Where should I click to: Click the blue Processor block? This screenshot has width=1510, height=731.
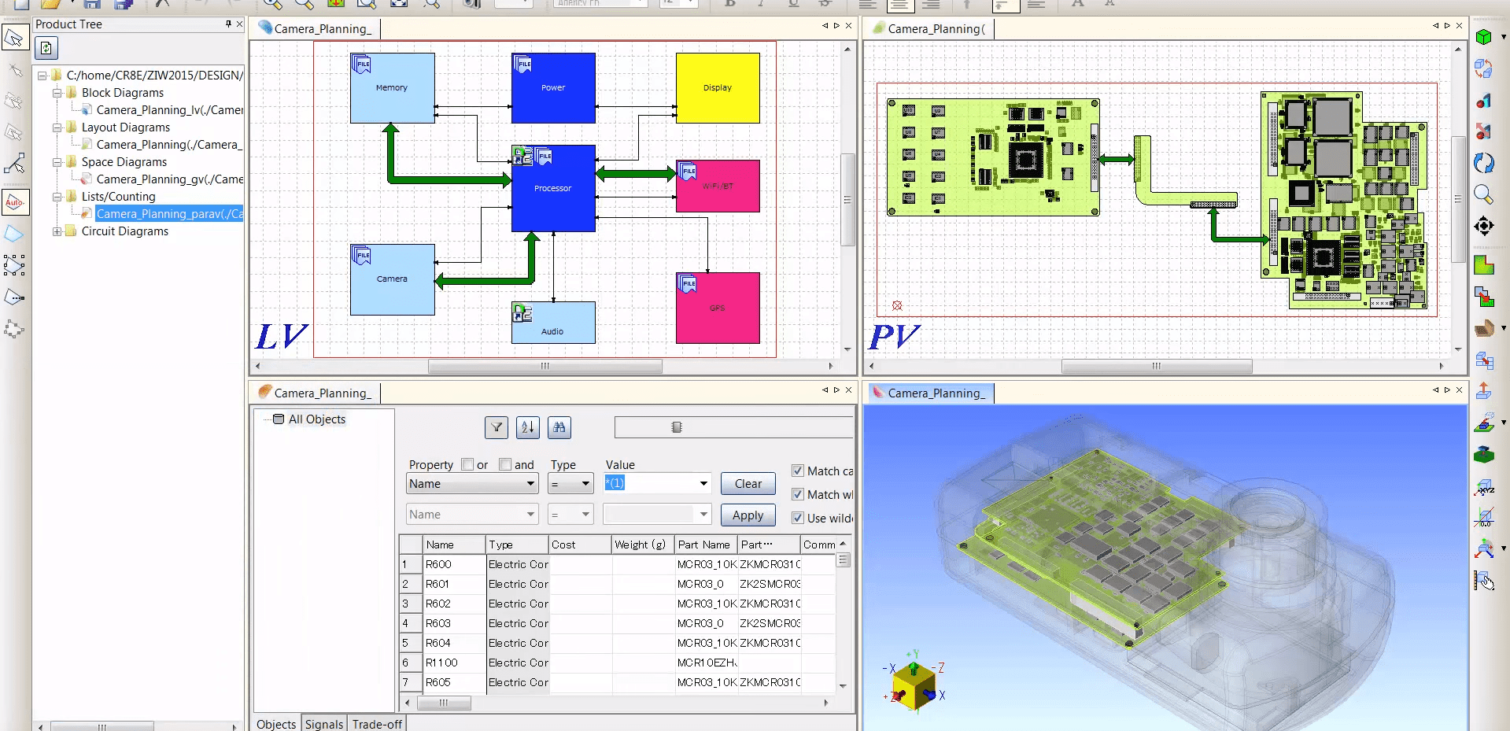[553, 188]
